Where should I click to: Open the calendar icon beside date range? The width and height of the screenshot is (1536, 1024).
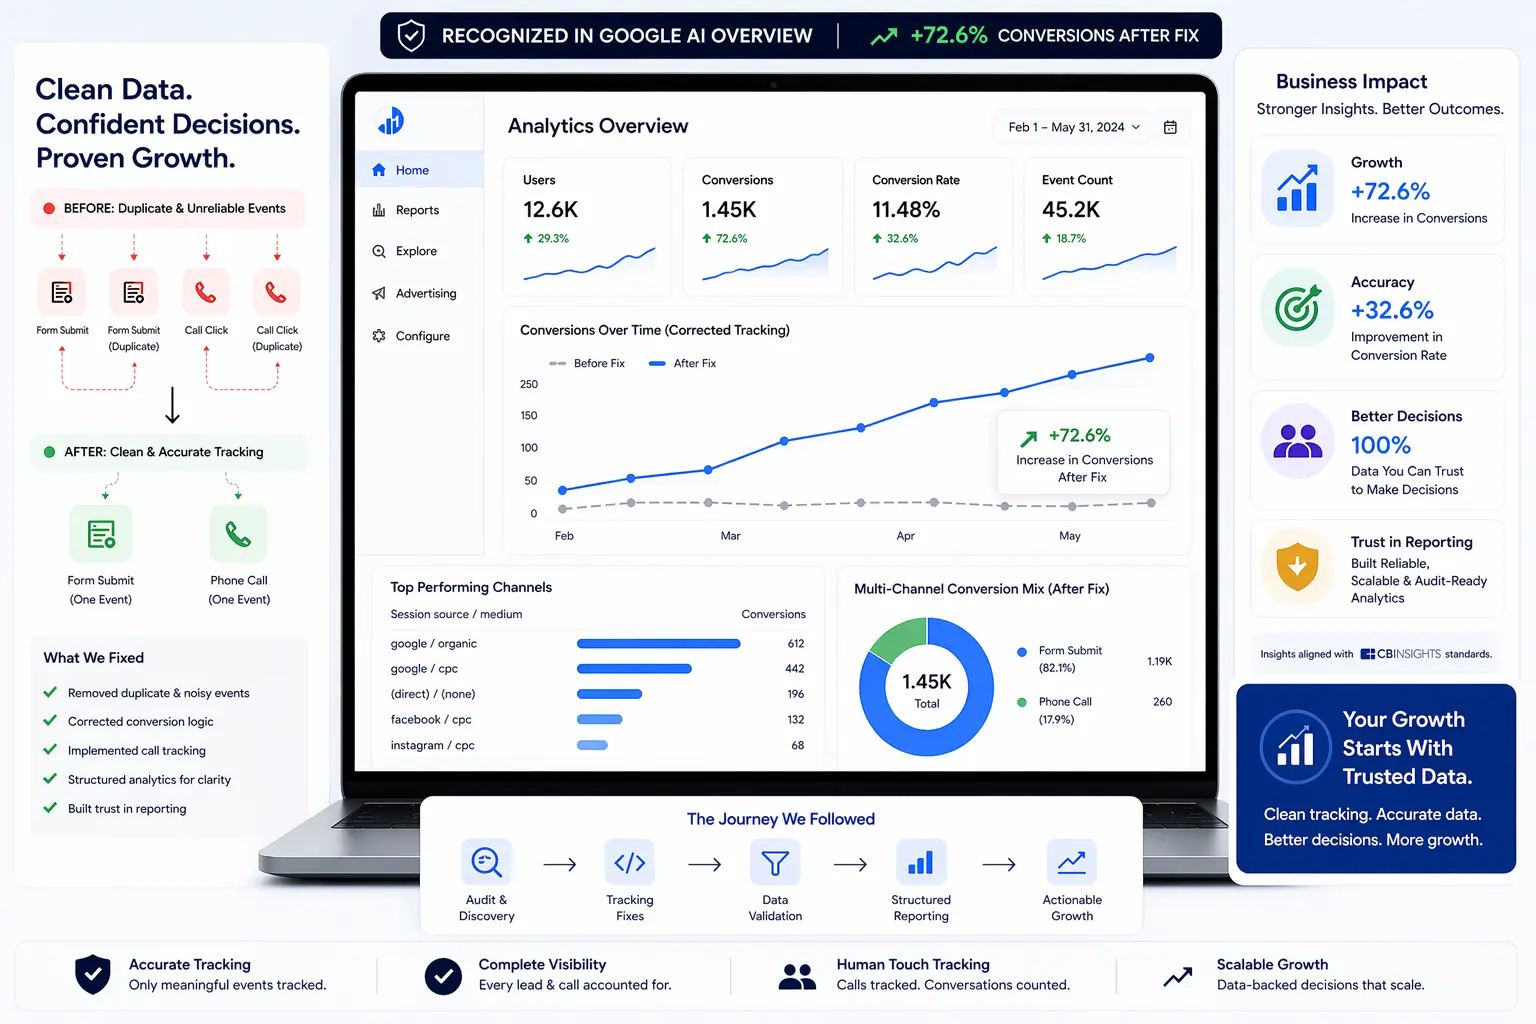click(x=1170, y=127)
